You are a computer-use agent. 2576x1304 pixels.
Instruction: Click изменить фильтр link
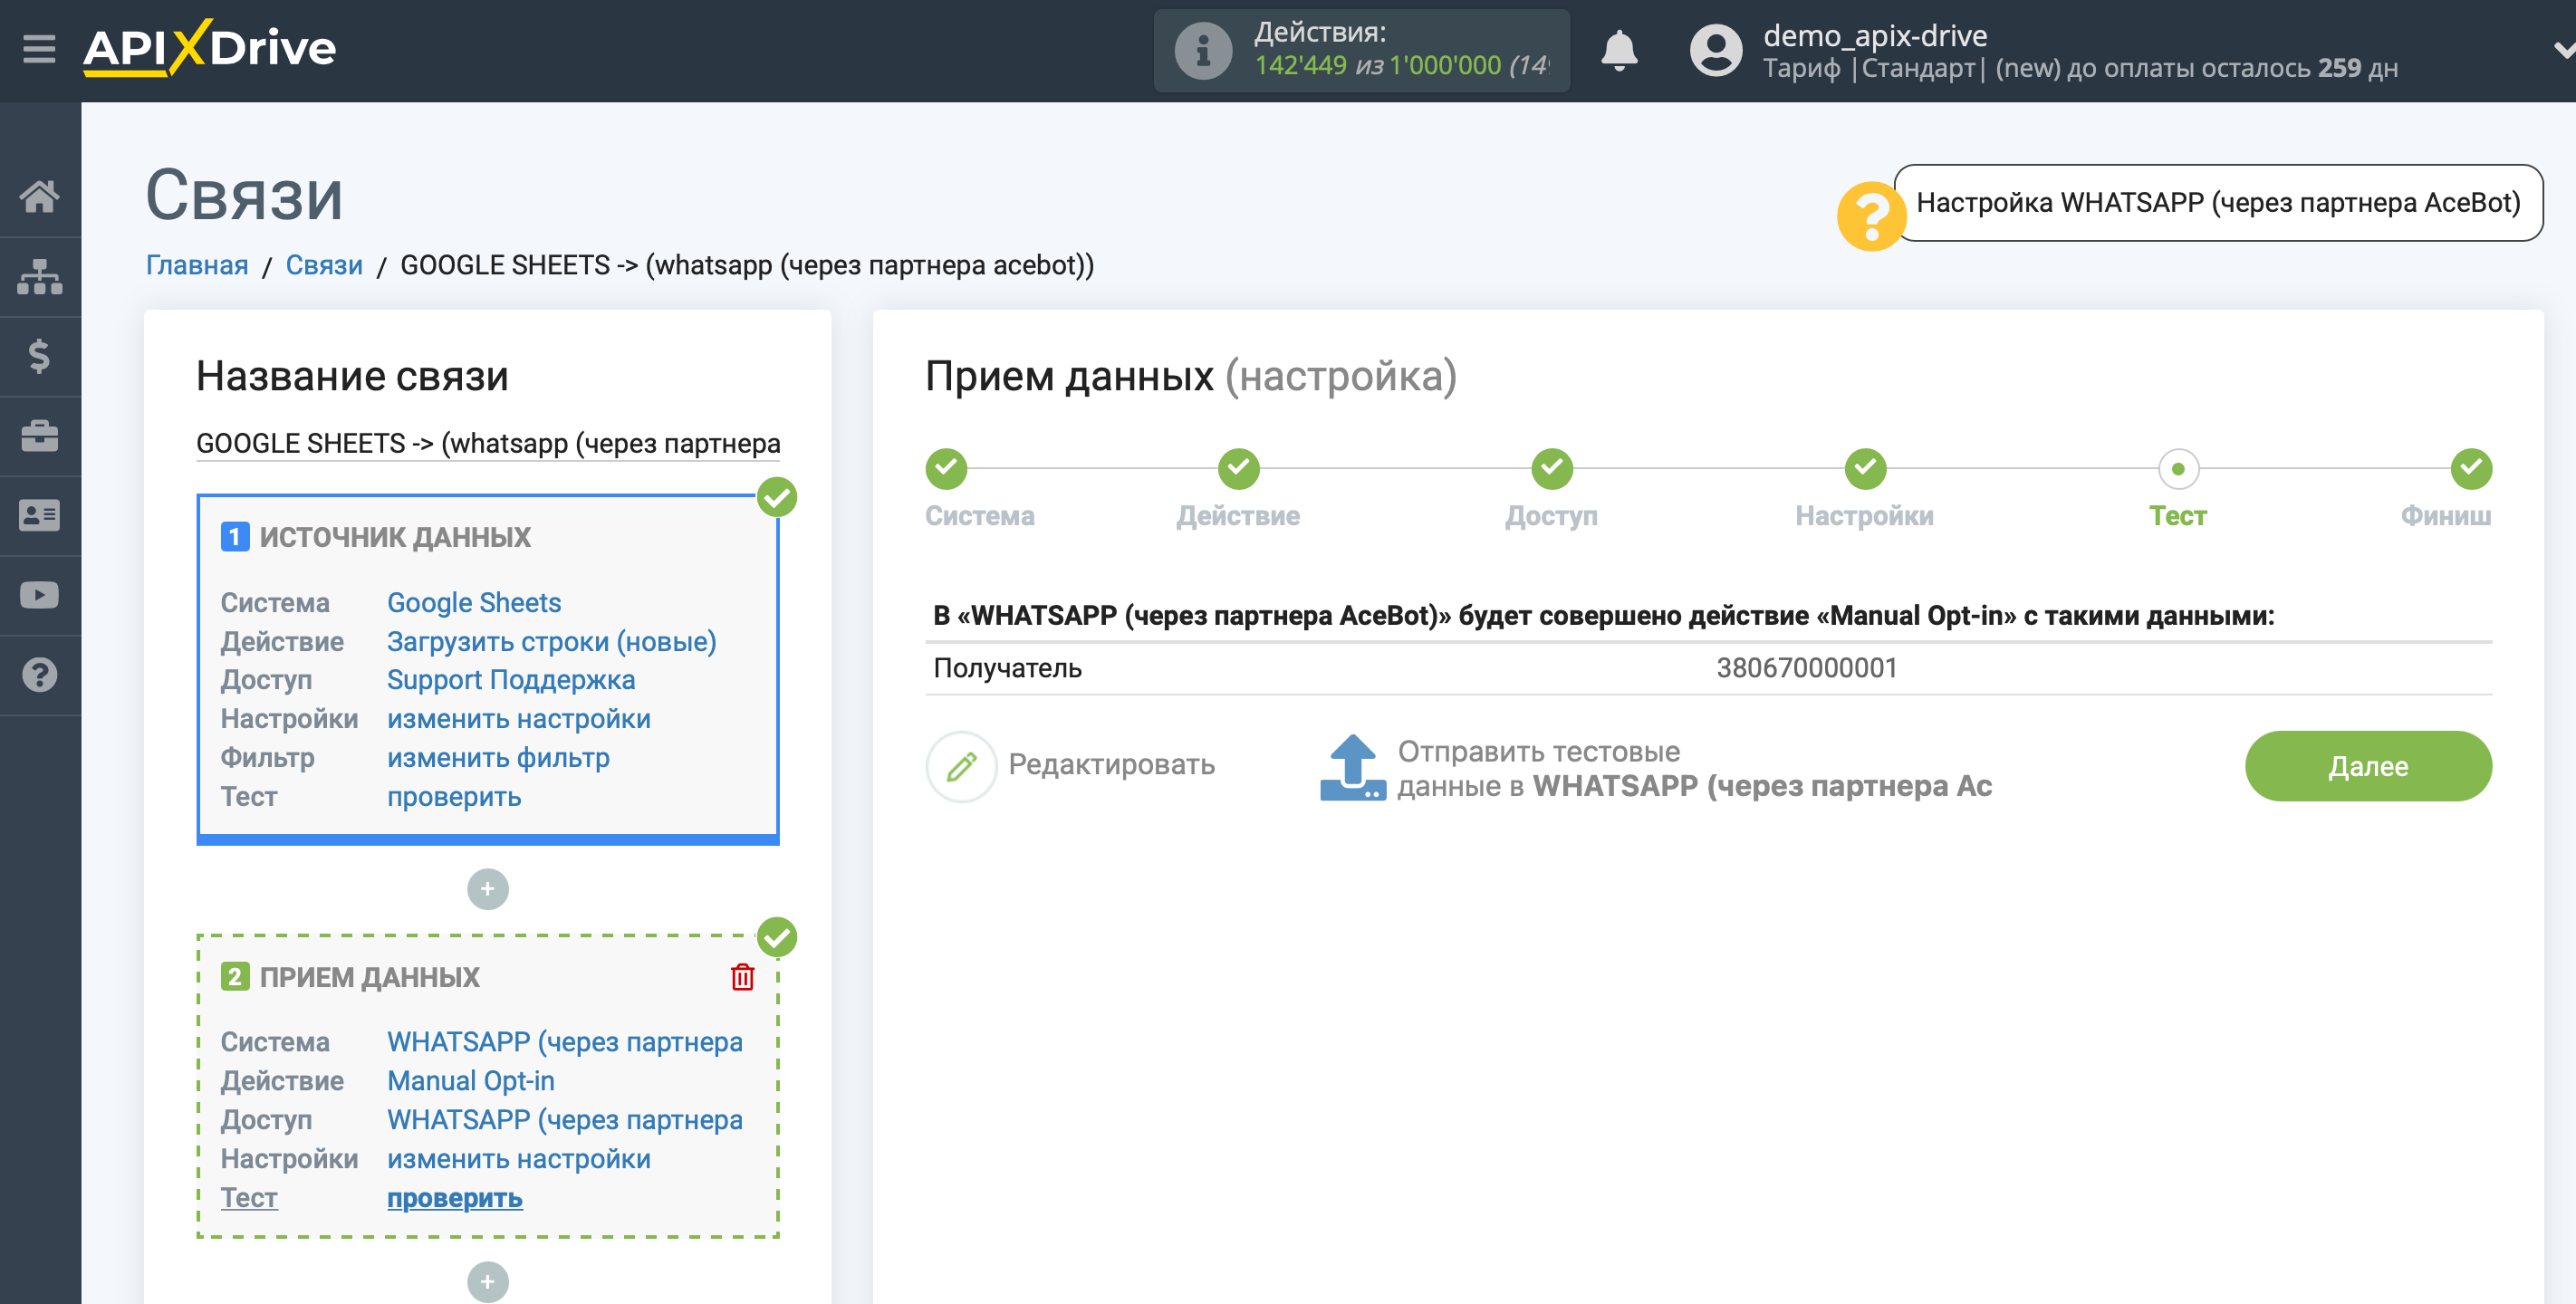tap(498, 758)
